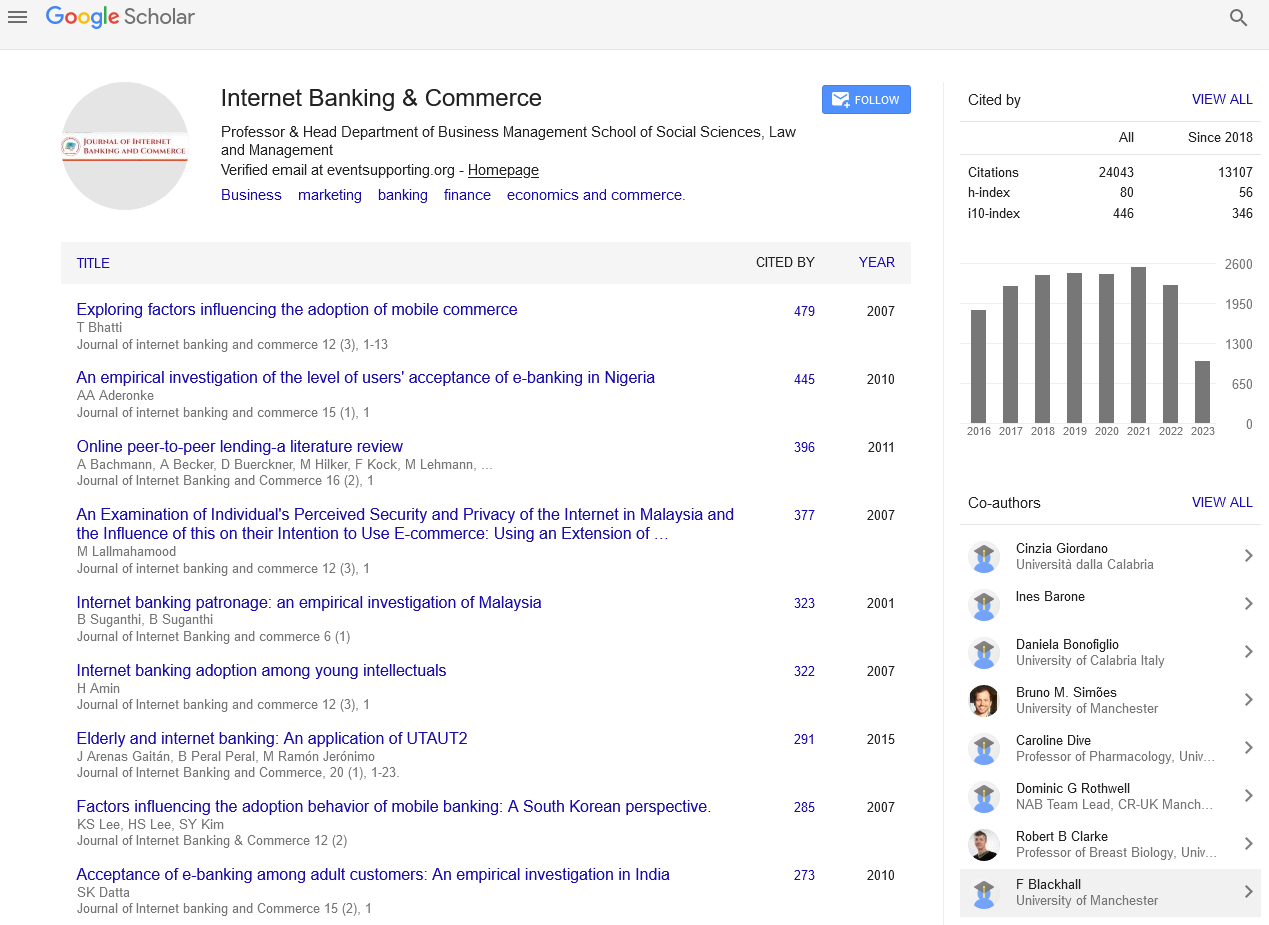Viewport: 1269px width, 925px height.
Task: Sort publications by Title column
Action: [93, 263]
